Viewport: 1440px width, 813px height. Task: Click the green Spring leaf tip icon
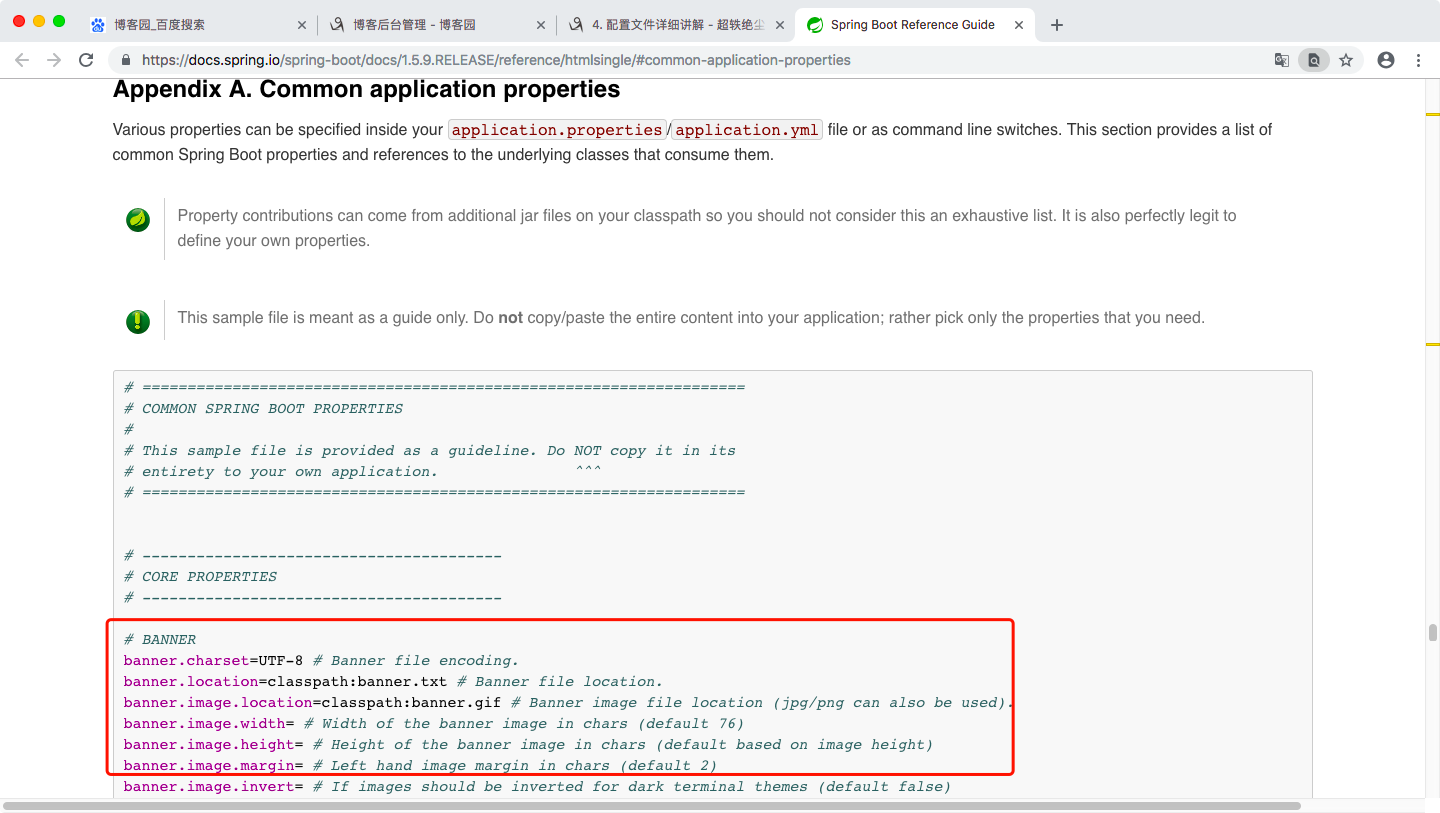(x=138, y=219)
